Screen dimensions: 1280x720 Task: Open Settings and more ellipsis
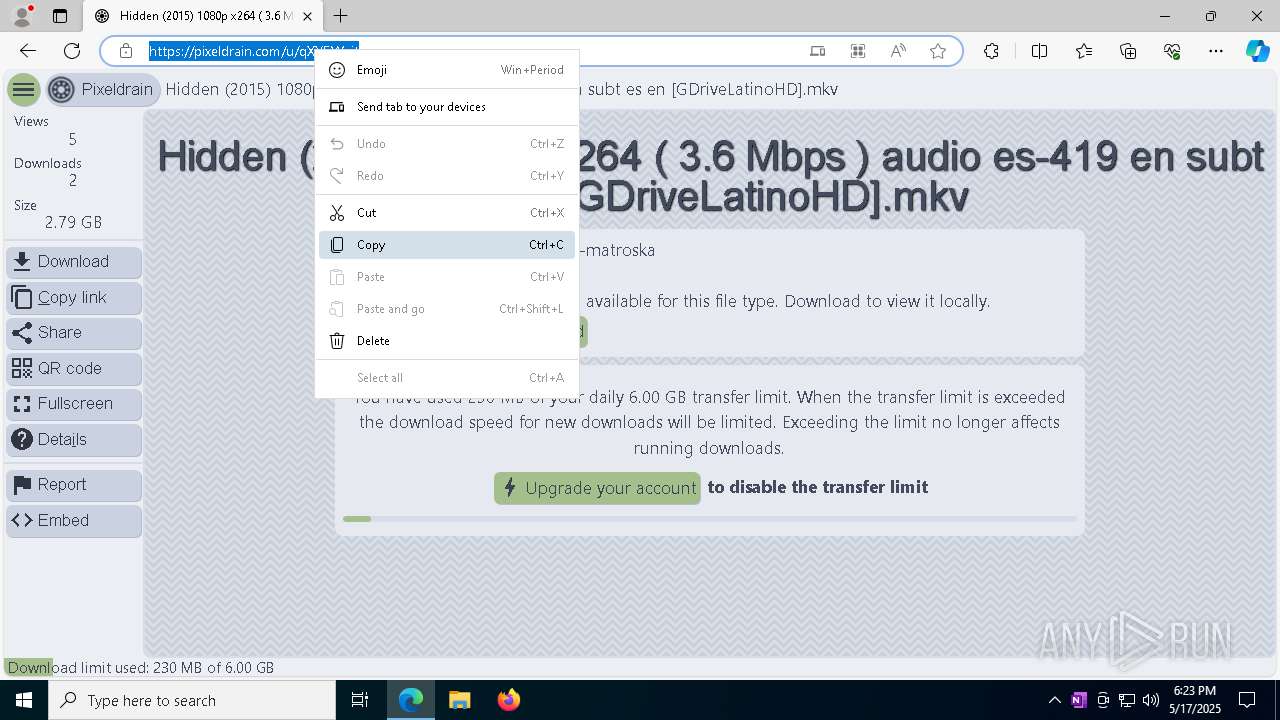pos(1216,51)
